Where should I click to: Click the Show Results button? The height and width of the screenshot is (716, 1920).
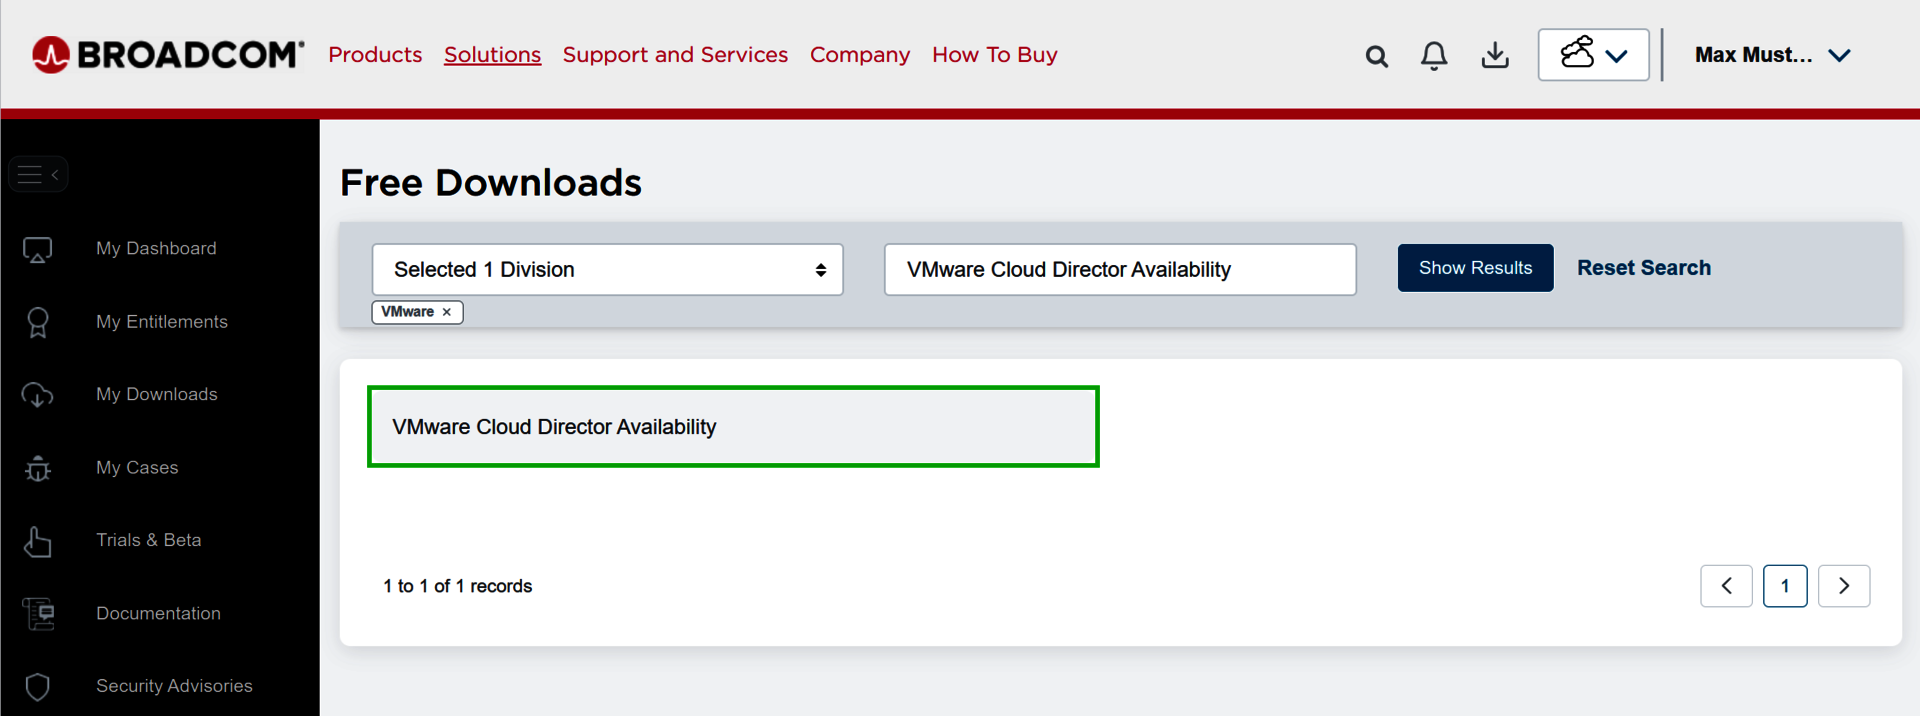click(1475, 268)
